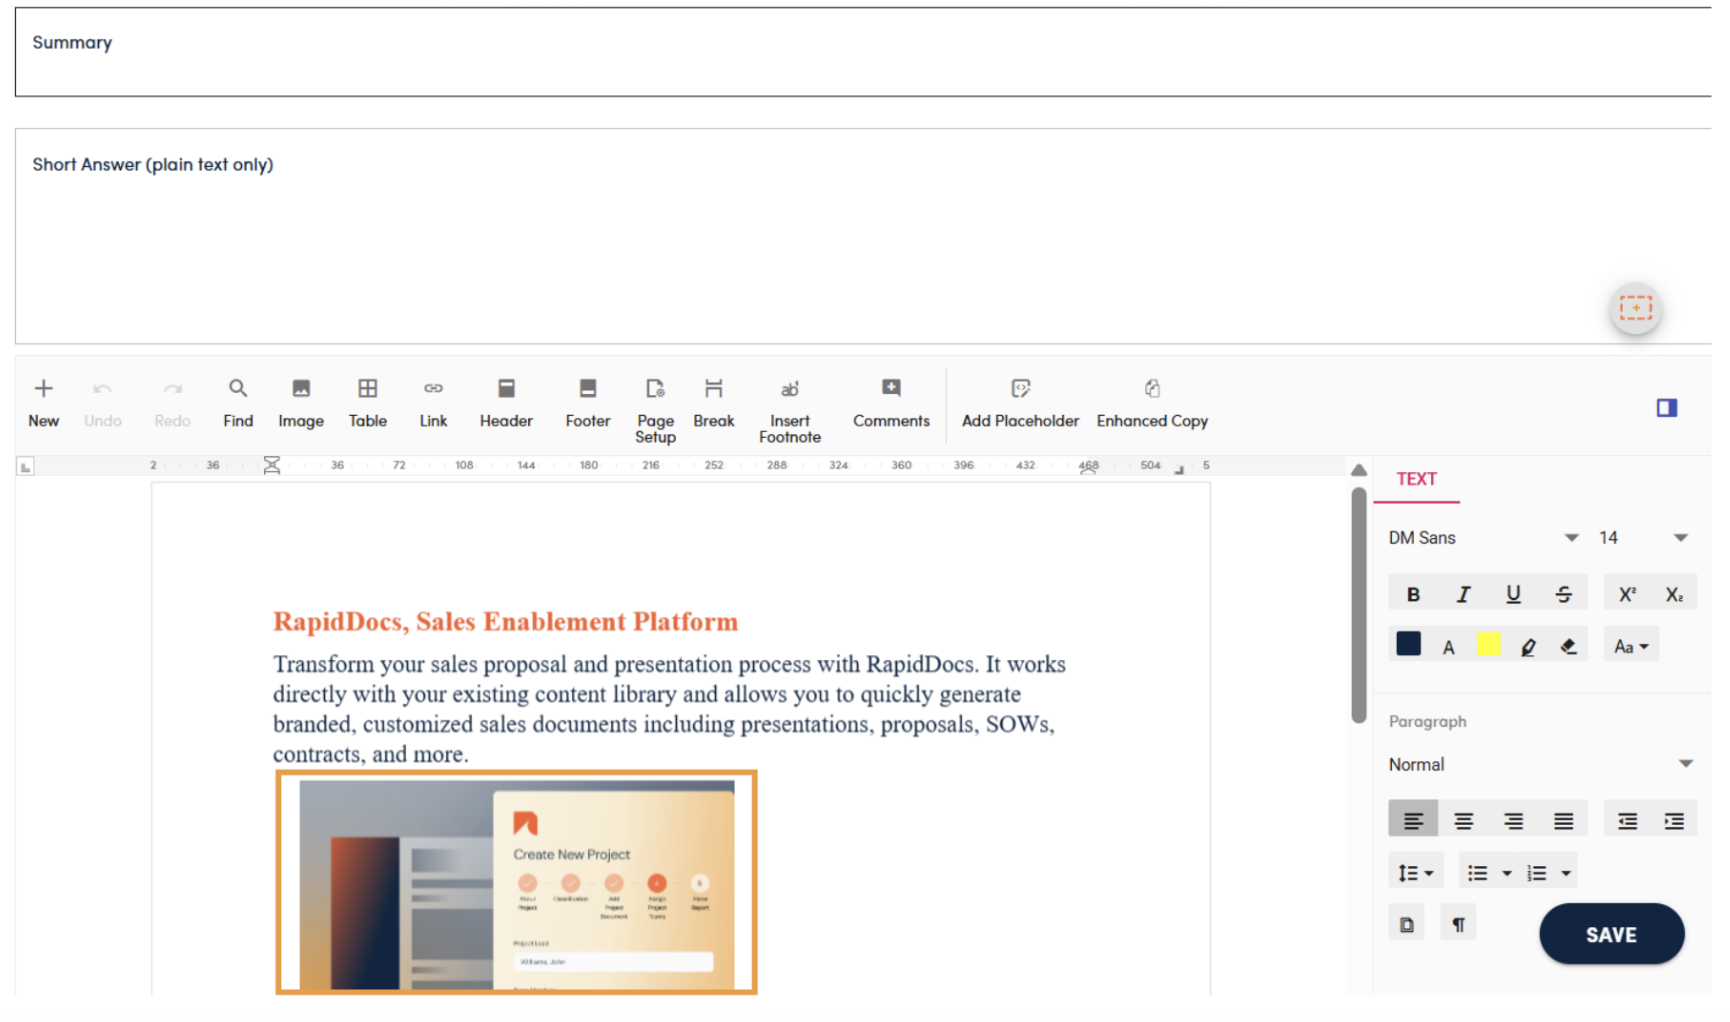Select the yellow highlight color swatch
1730x1022 pixels.
tap(1488, 644)
